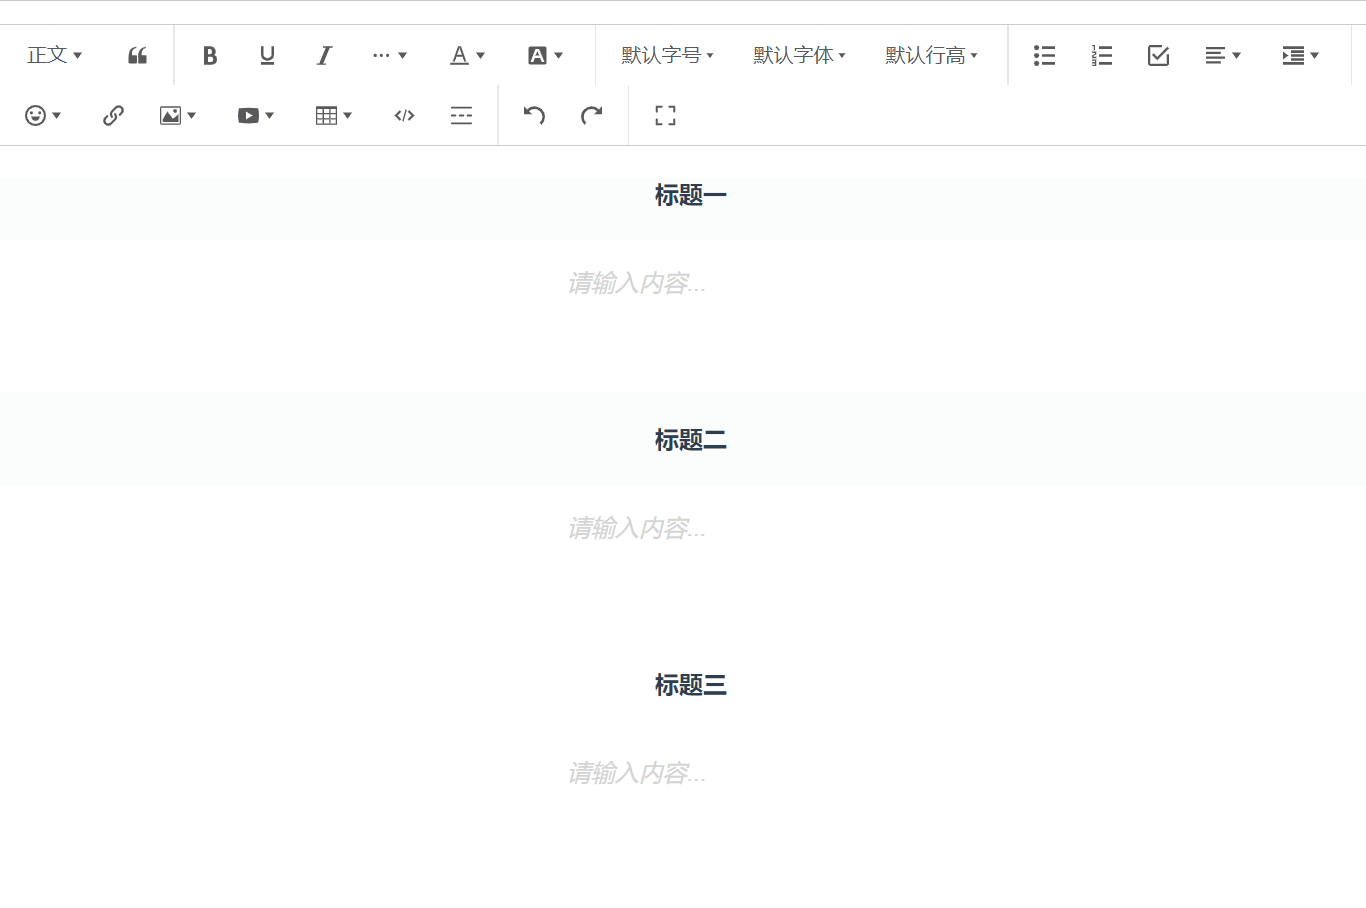Toggle italic formatting
Viewport: 1366px width, 908px height.
[x=324, y=55]
